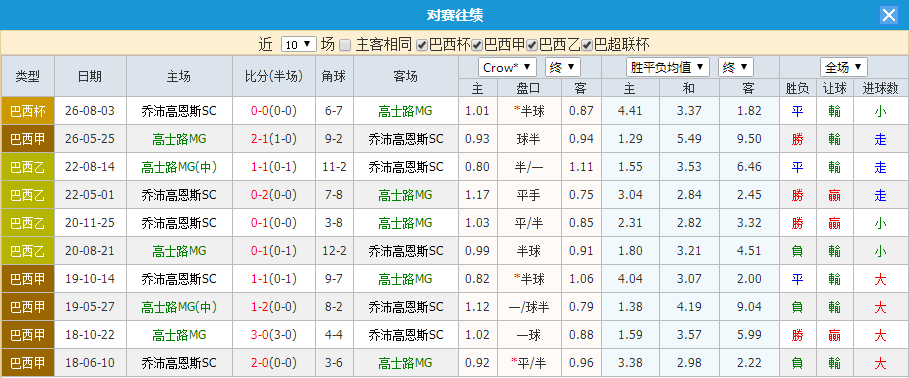Open 高士路MG(中) on the 22-08-14 row
This screenshot has width=909, height=378.
pyautogui.click(x=179, y=167)
